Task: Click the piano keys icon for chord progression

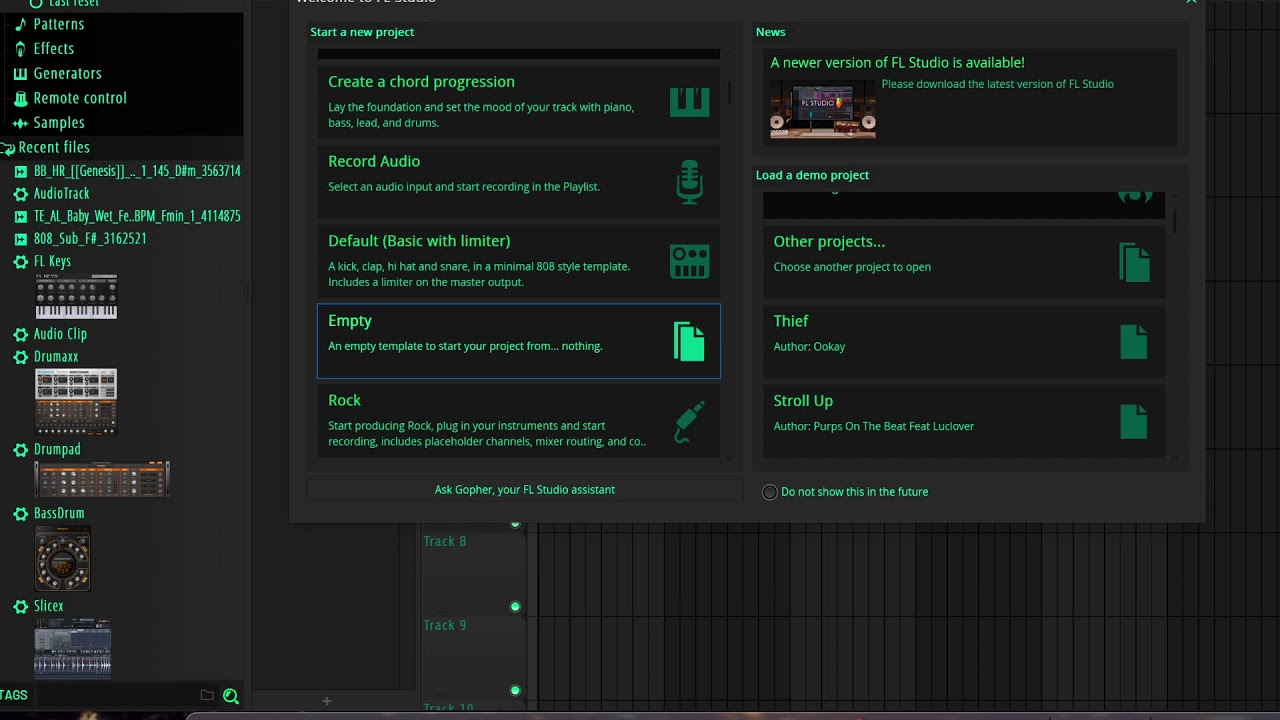Action: (x=690, y=102)
